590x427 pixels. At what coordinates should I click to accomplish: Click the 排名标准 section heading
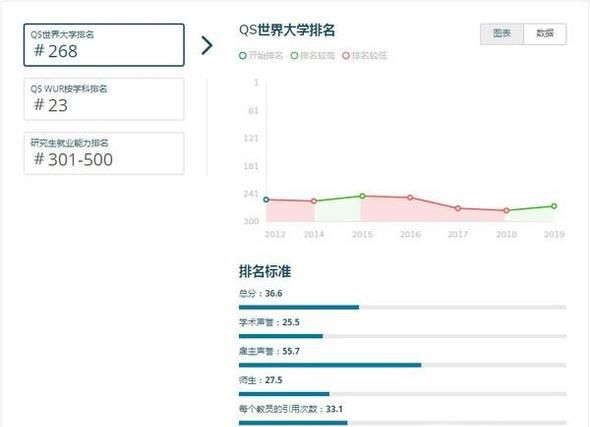point(265,271)
